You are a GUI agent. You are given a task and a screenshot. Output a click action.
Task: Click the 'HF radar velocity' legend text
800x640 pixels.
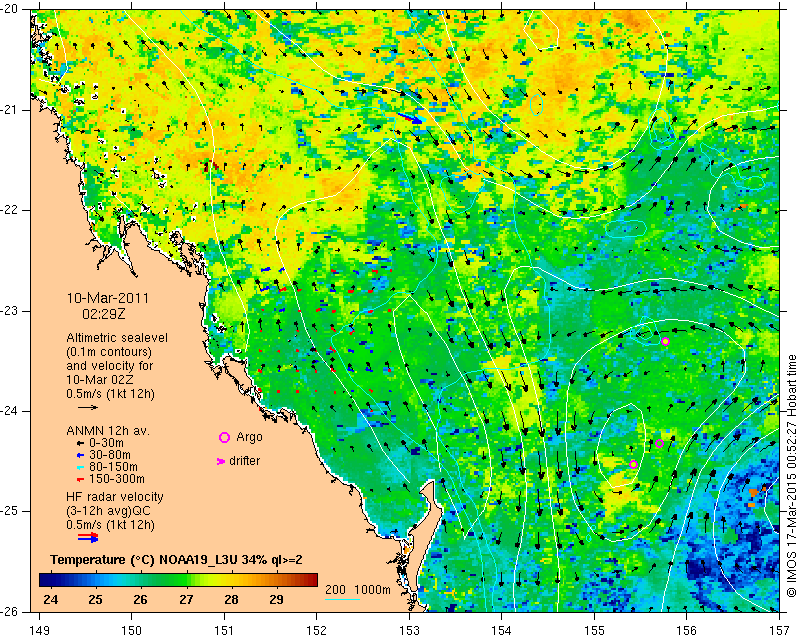tap(115, 497)
